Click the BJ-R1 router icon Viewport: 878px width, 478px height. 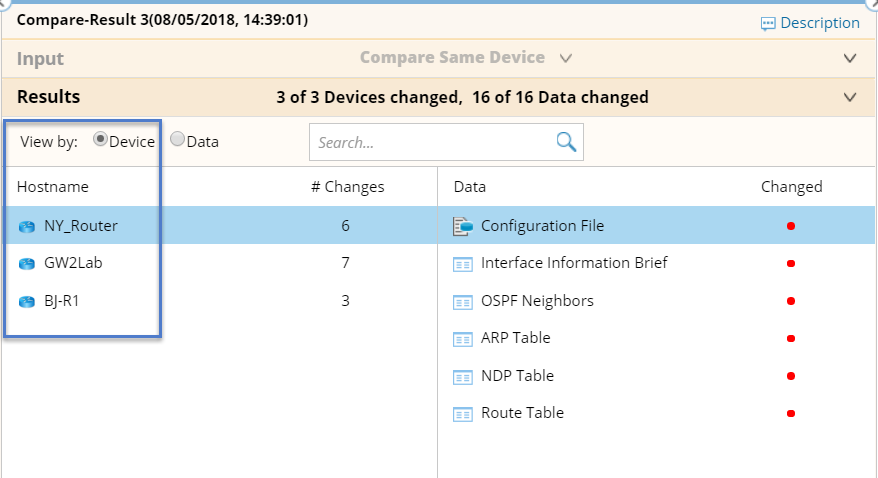coord(27,301)
